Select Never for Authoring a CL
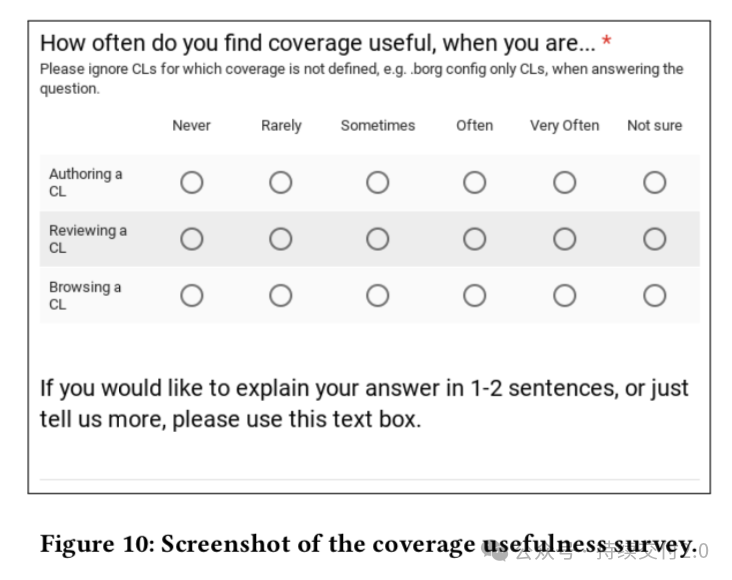This screenshot has width=732, height=580. point(192,183)
